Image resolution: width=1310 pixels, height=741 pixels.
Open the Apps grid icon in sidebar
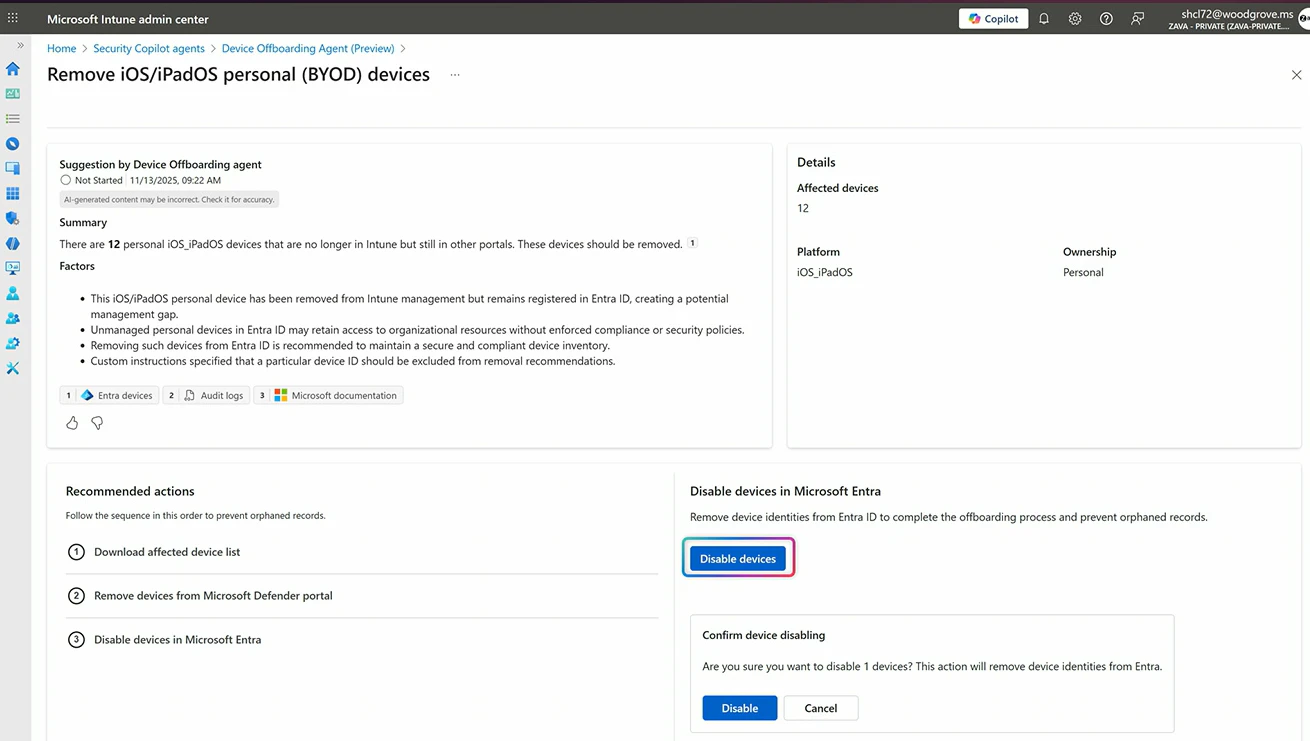click(13, 194)
